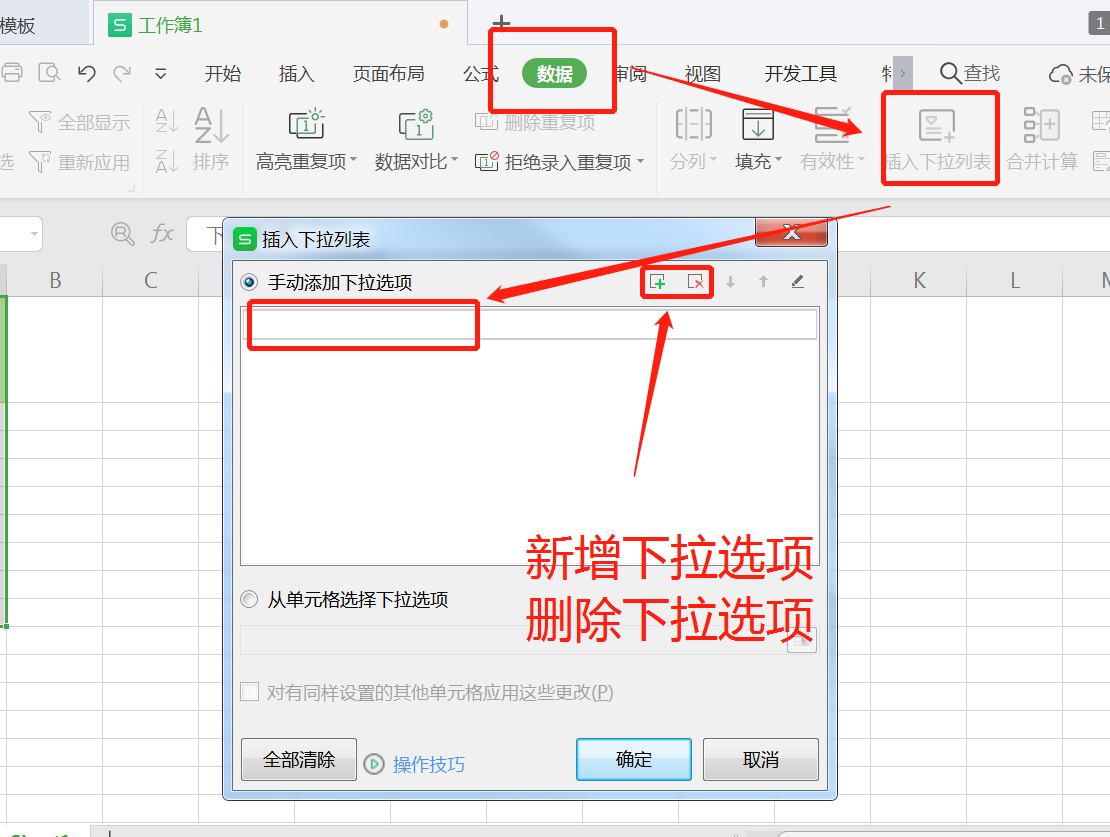Image resolution: width=1110 pixels, height=837 pixels.
Task: Click the 填充 fill icon
Action: click(x=757, y=125)
